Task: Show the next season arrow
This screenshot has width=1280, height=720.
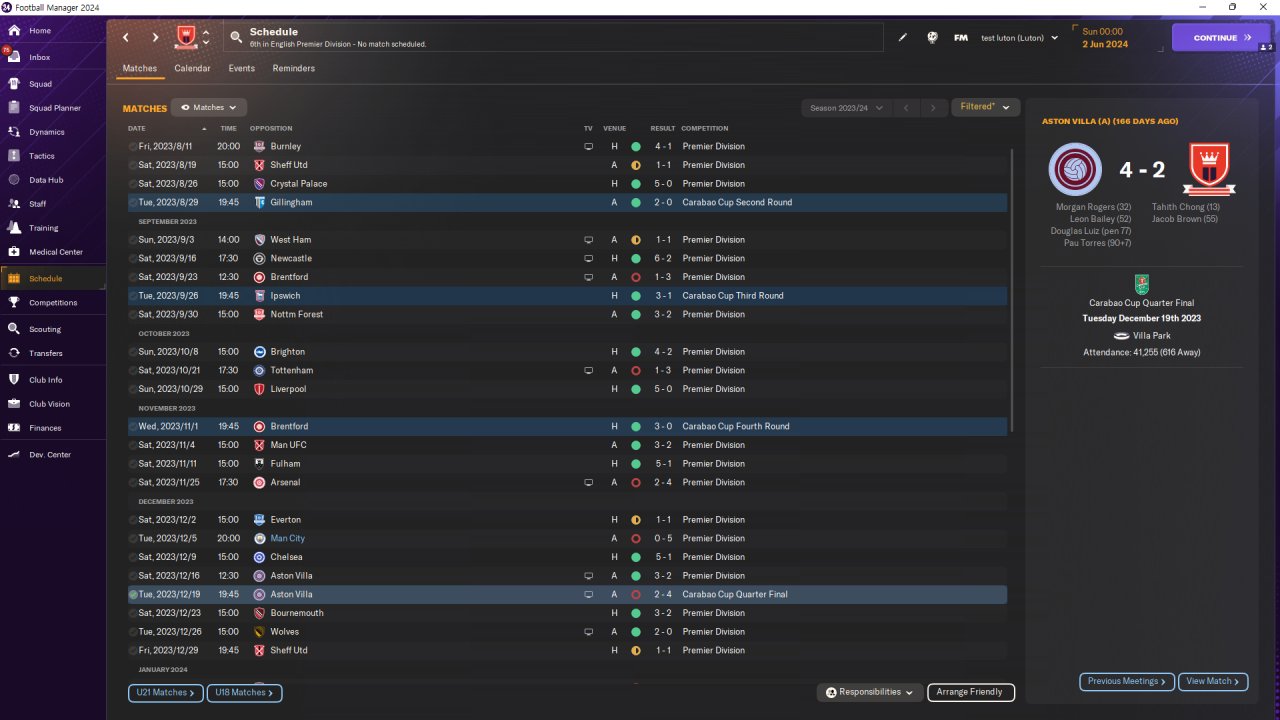Action: (x=933, y=108)
